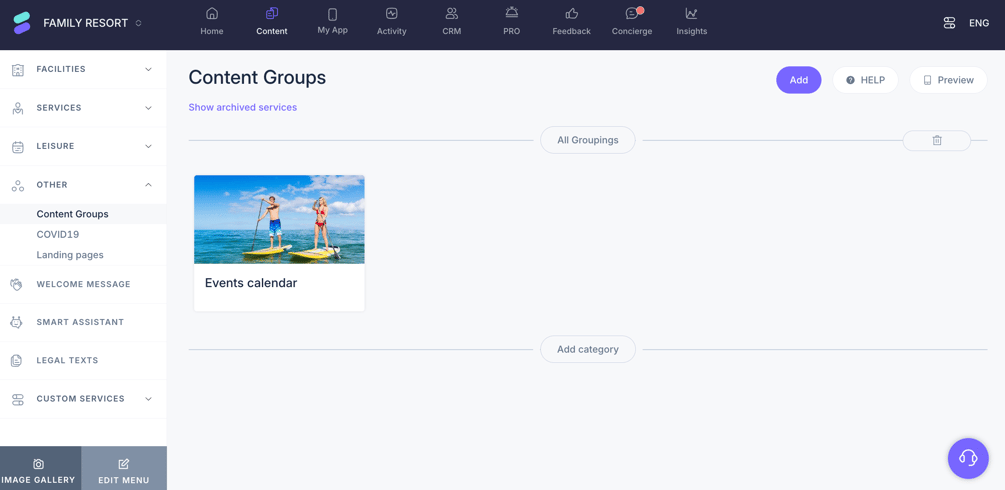The width and height of the screenshot is (1005, 490).
Task: Expand the Facilities section chevron
Action: coord(148,69)
